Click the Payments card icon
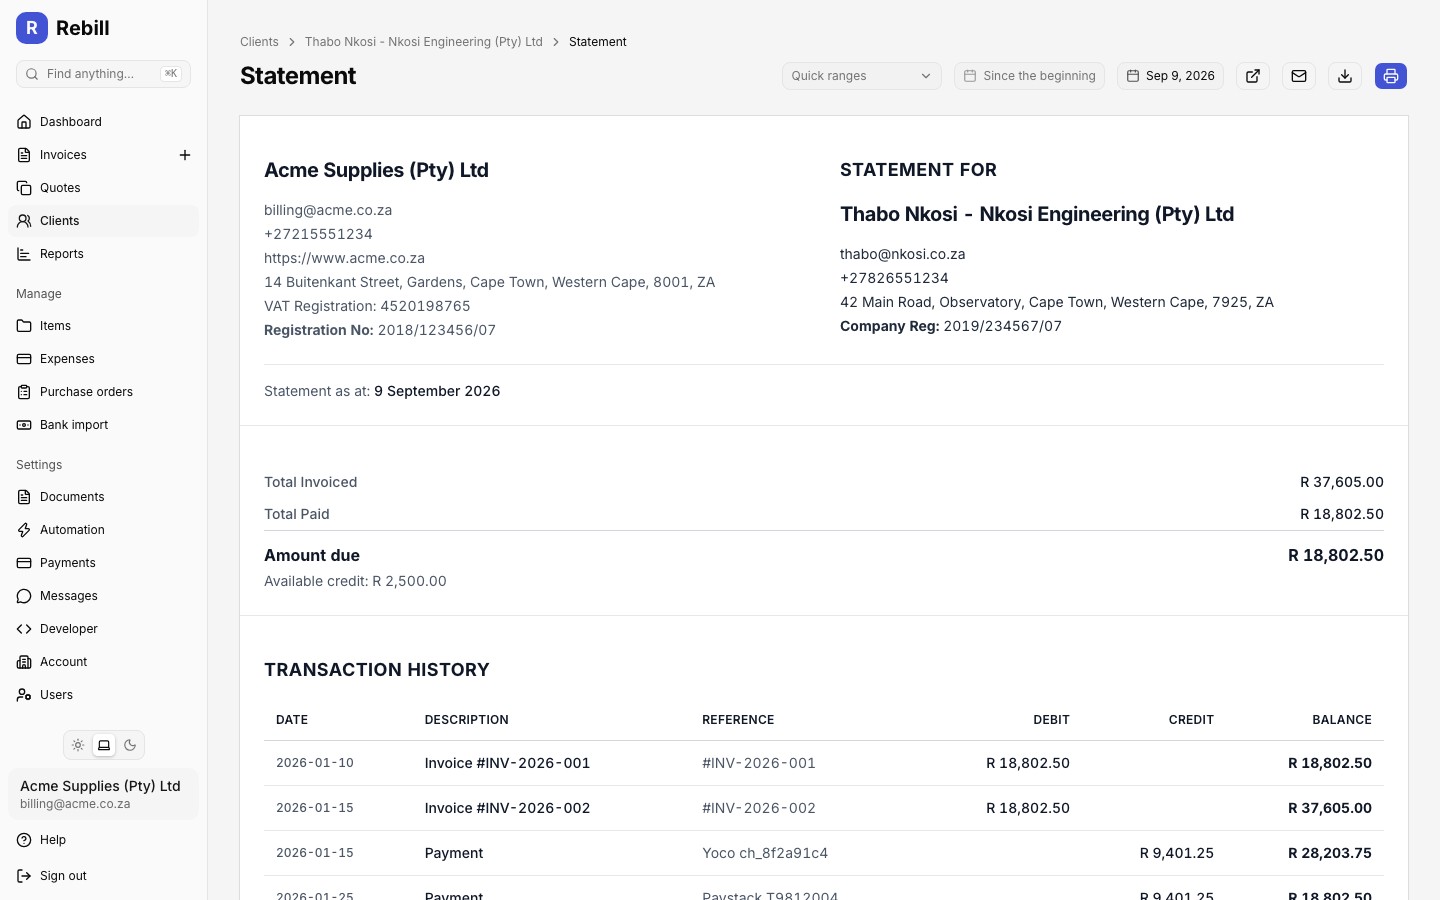Viewport: 1440px width, 900px height. 24,563
